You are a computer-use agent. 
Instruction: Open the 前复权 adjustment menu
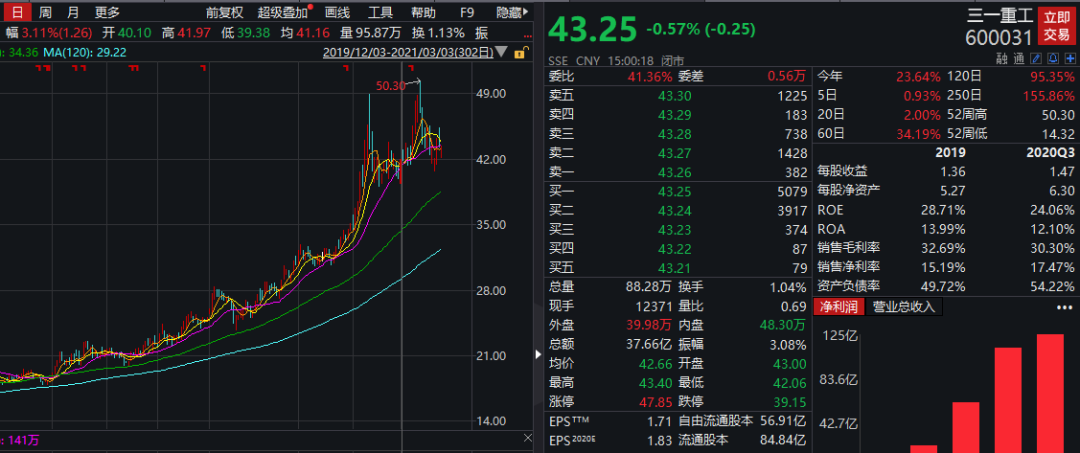pos(225,12)
